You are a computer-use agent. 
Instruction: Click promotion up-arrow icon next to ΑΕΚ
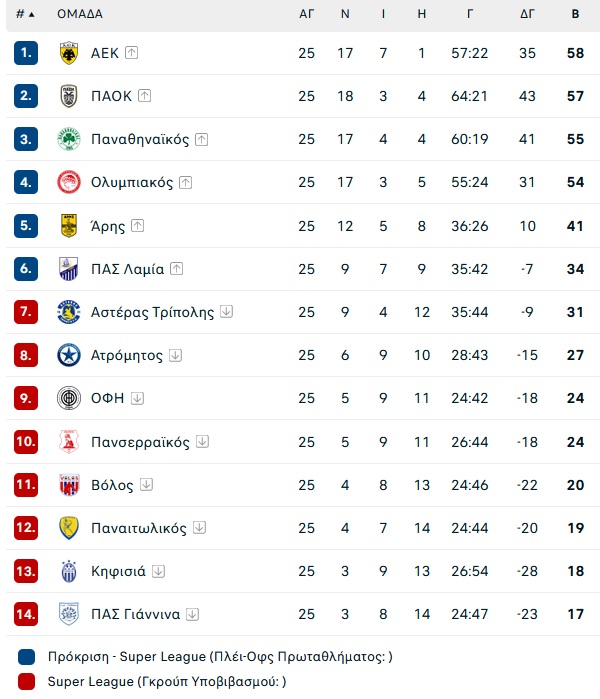[131, 53]
